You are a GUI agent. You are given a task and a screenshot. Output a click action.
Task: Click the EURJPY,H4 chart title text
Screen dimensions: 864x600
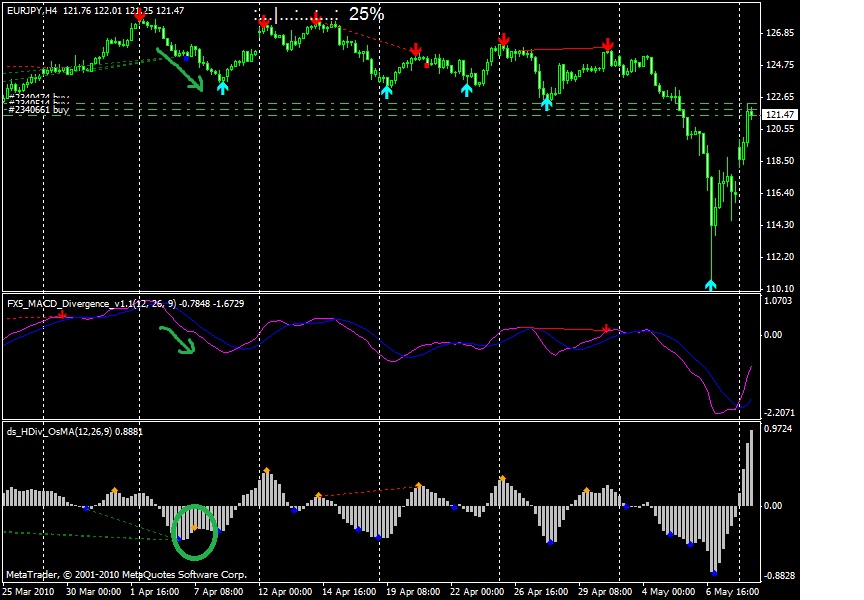coord(32,10)
